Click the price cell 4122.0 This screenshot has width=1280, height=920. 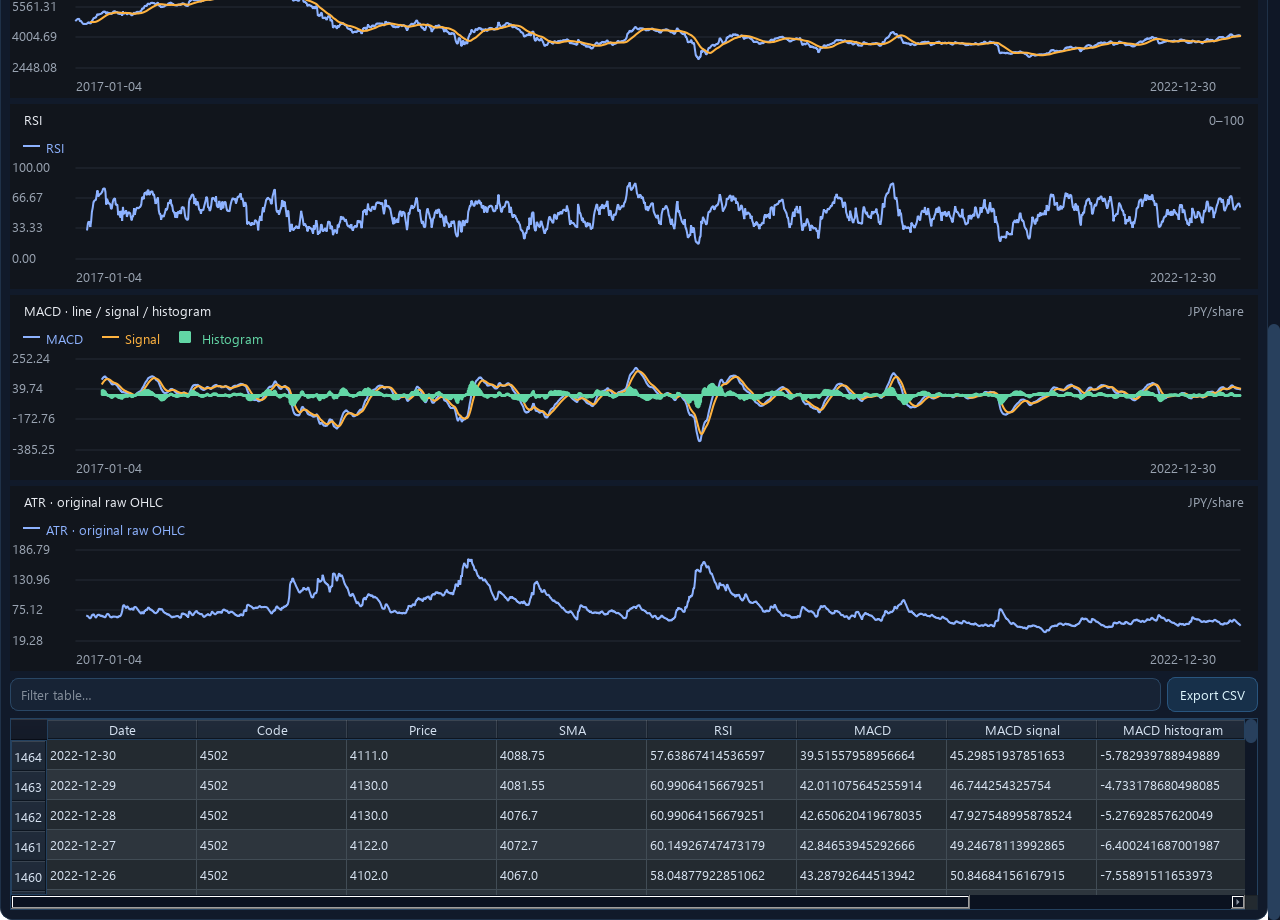coord(422,845)
